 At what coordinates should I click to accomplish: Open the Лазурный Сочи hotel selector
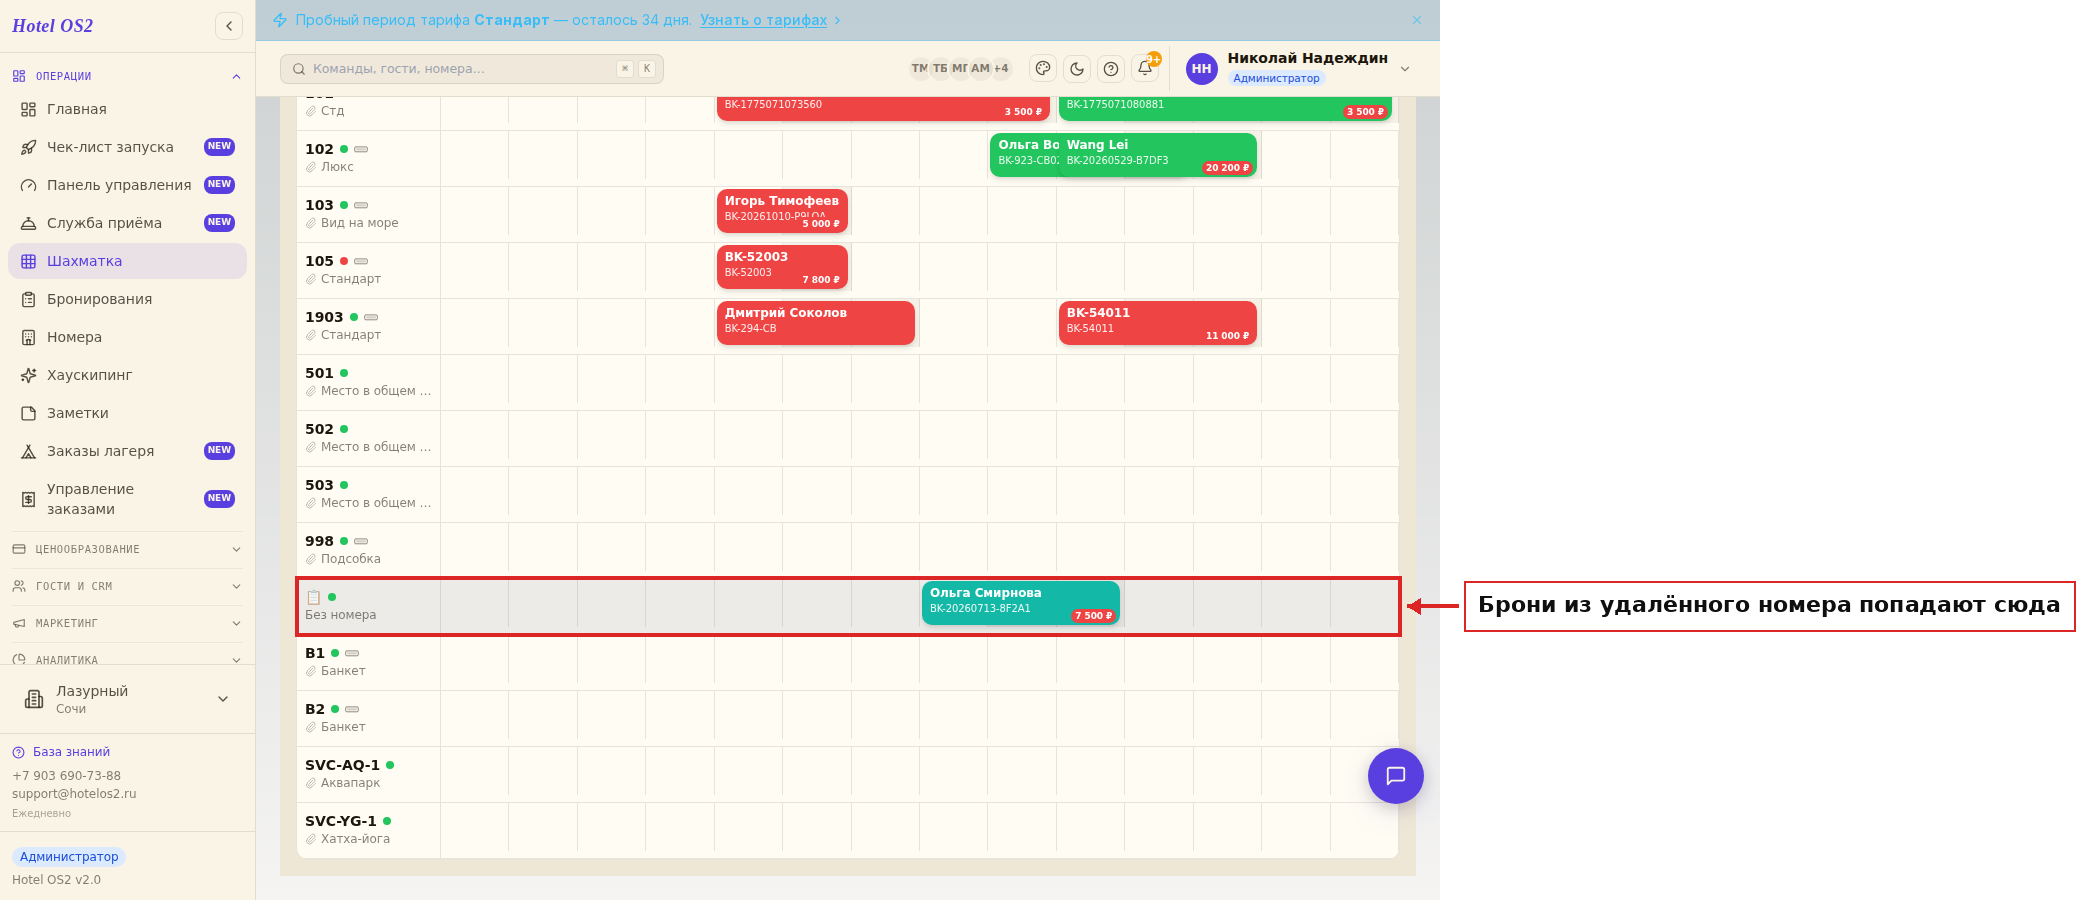[127, 699]
